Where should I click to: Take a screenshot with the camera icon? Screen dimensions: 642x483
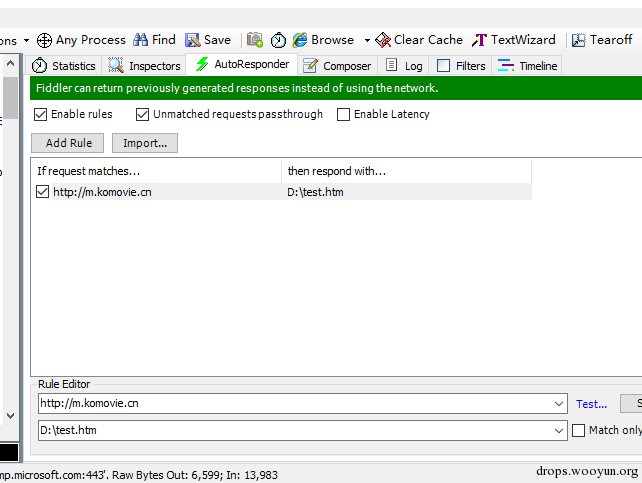pyautogui.click(x=255, y=40)
